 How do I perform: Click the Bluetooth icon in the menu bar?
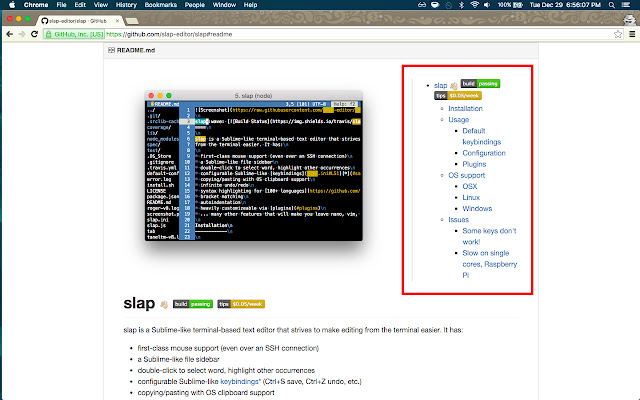[462, 5]
